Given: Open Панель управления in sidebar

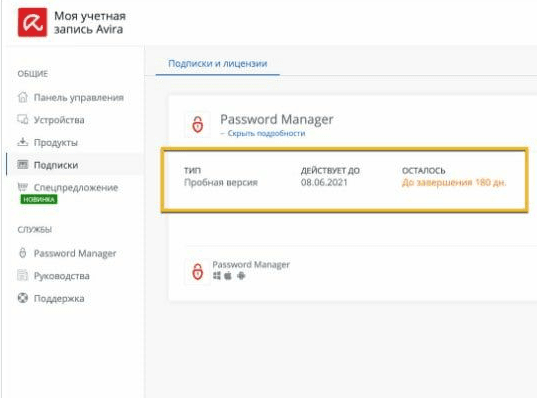Looking at the screenshot, I should pos(78,98).
